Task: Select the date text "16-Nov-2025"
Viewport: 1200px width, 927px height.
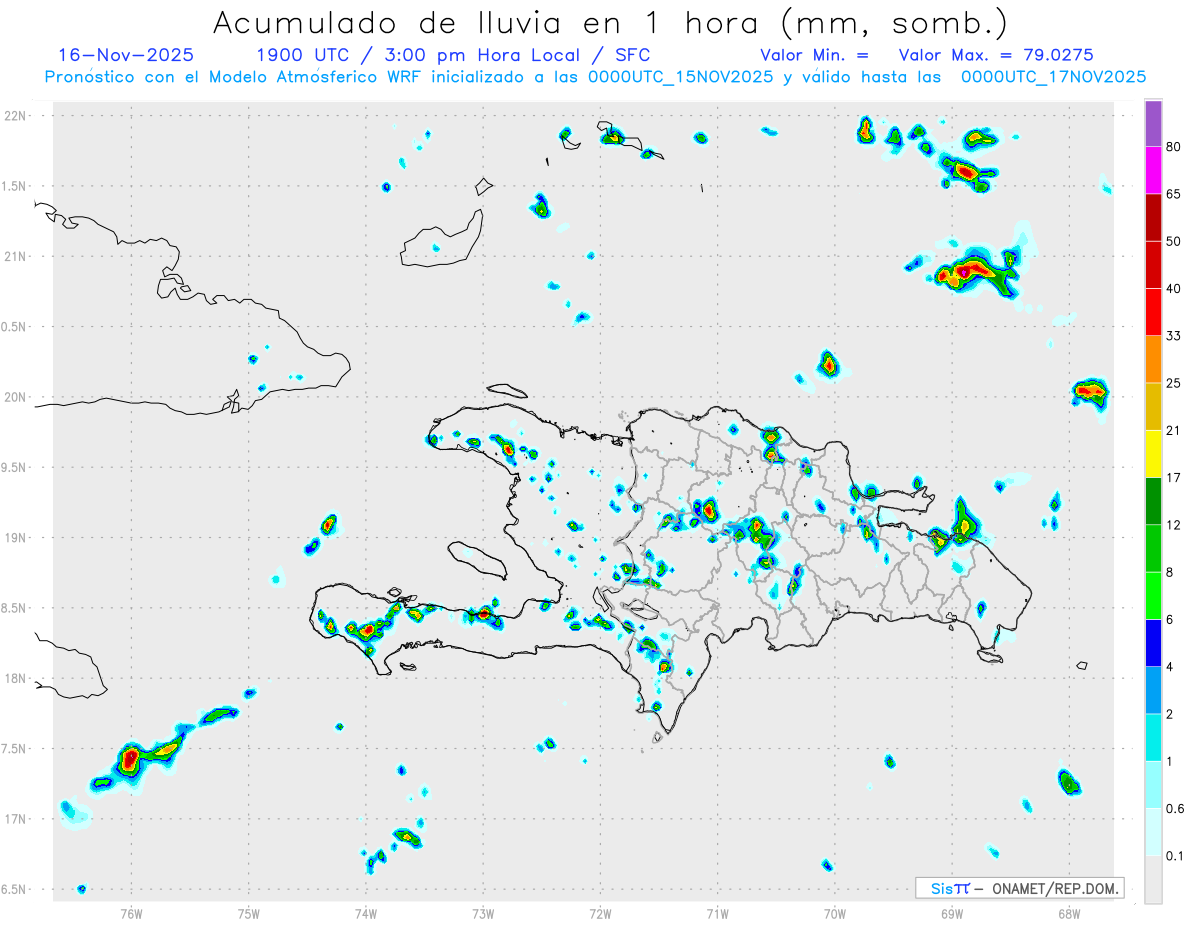Action: tap(126, 55)
